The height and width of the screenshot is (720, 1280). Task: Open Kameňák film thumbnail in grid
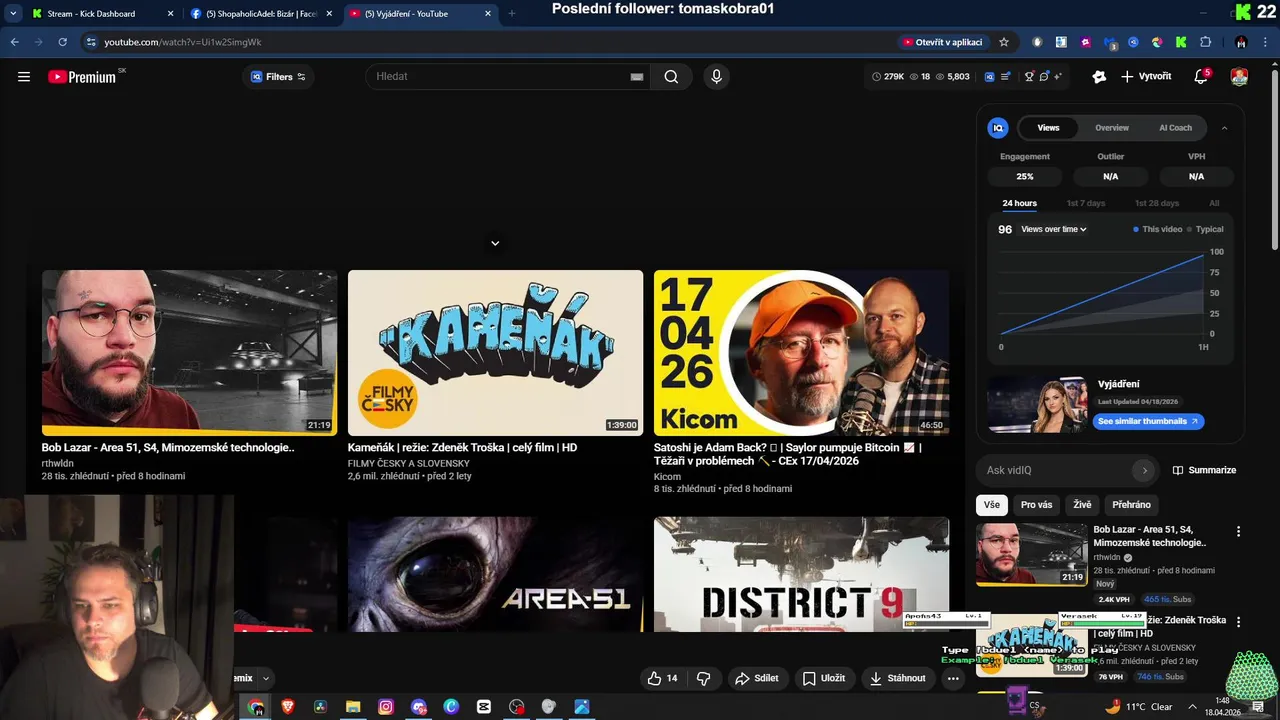tap(495, 353)
